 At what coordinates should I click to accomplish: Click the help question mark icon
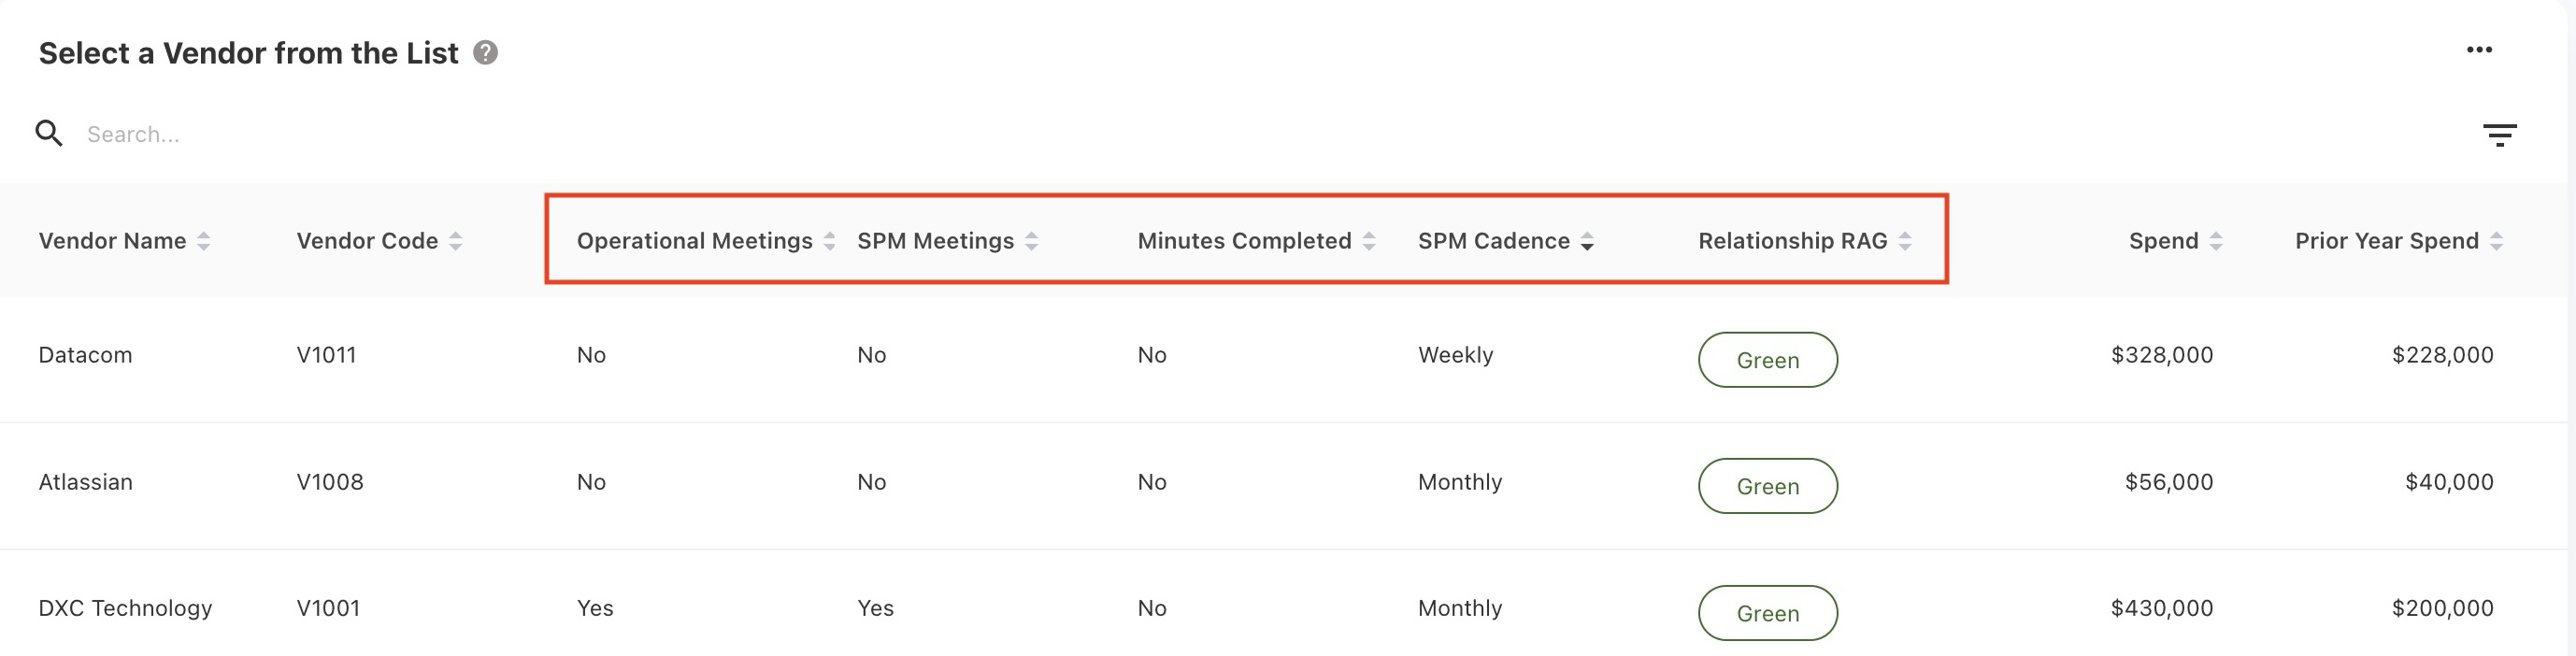pos(486,53)
